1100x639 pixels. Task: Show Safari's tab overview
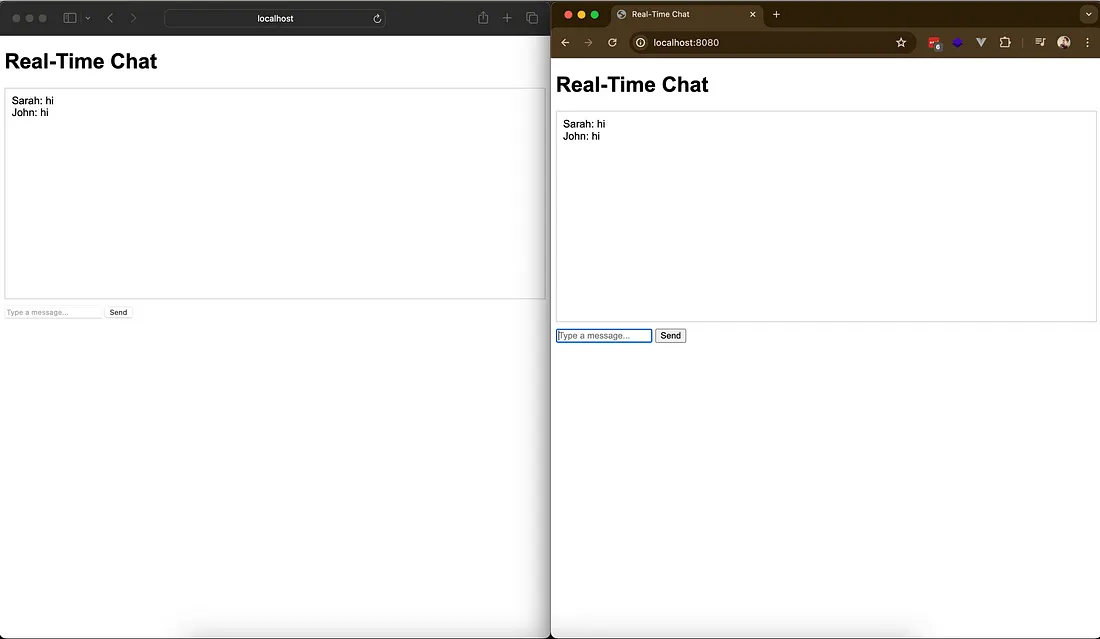tap(532, 18)
